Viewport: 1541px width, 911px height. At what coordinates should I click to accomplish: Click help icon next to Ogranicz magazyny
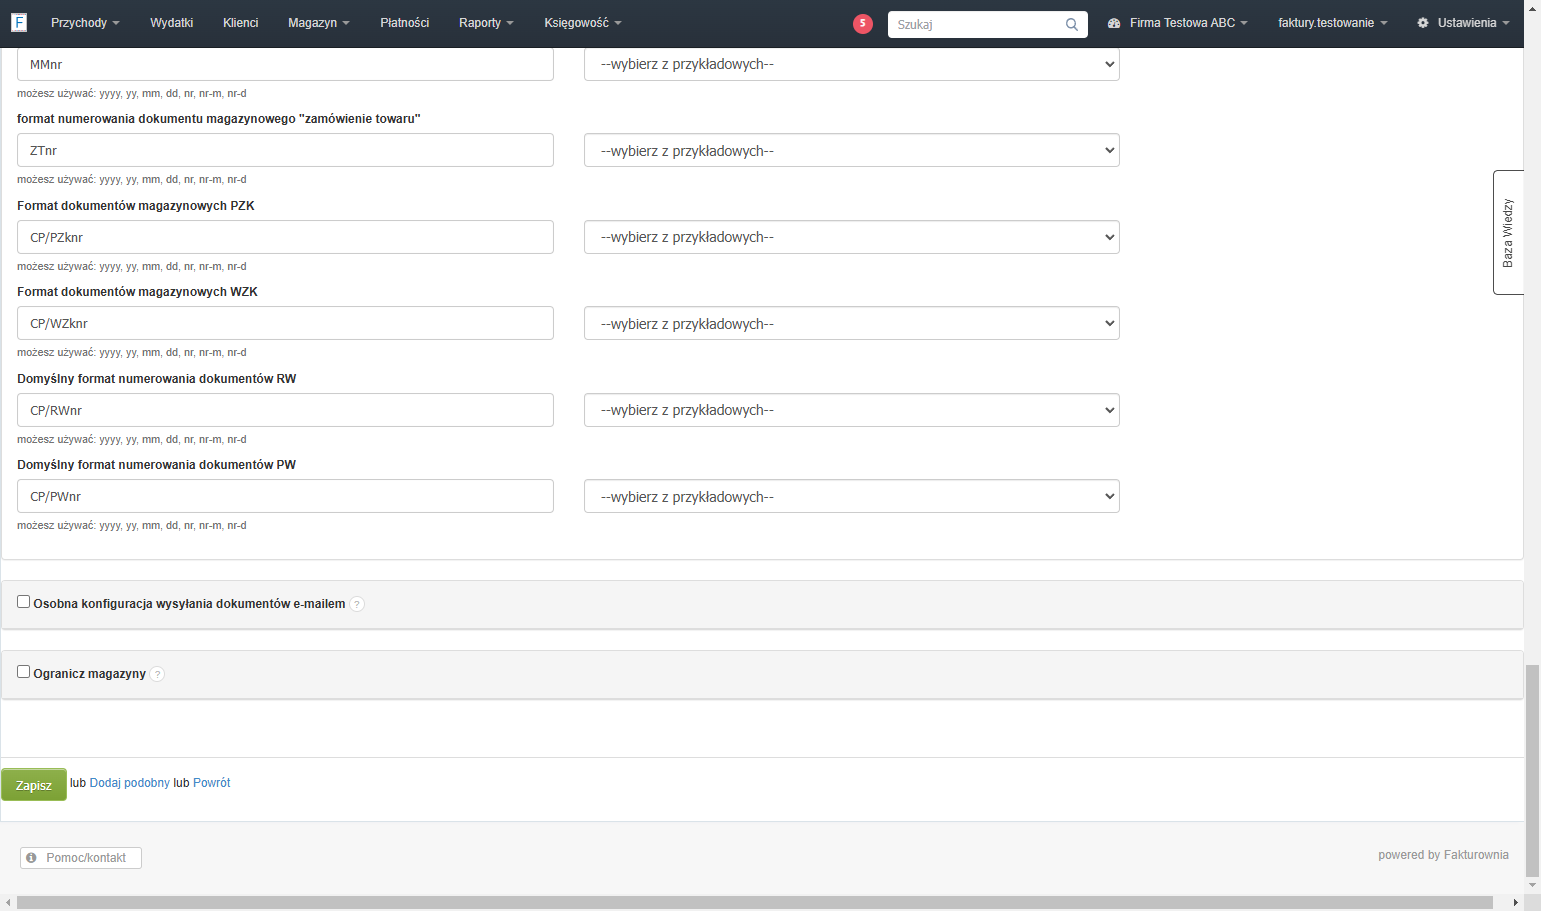(157, 674)
